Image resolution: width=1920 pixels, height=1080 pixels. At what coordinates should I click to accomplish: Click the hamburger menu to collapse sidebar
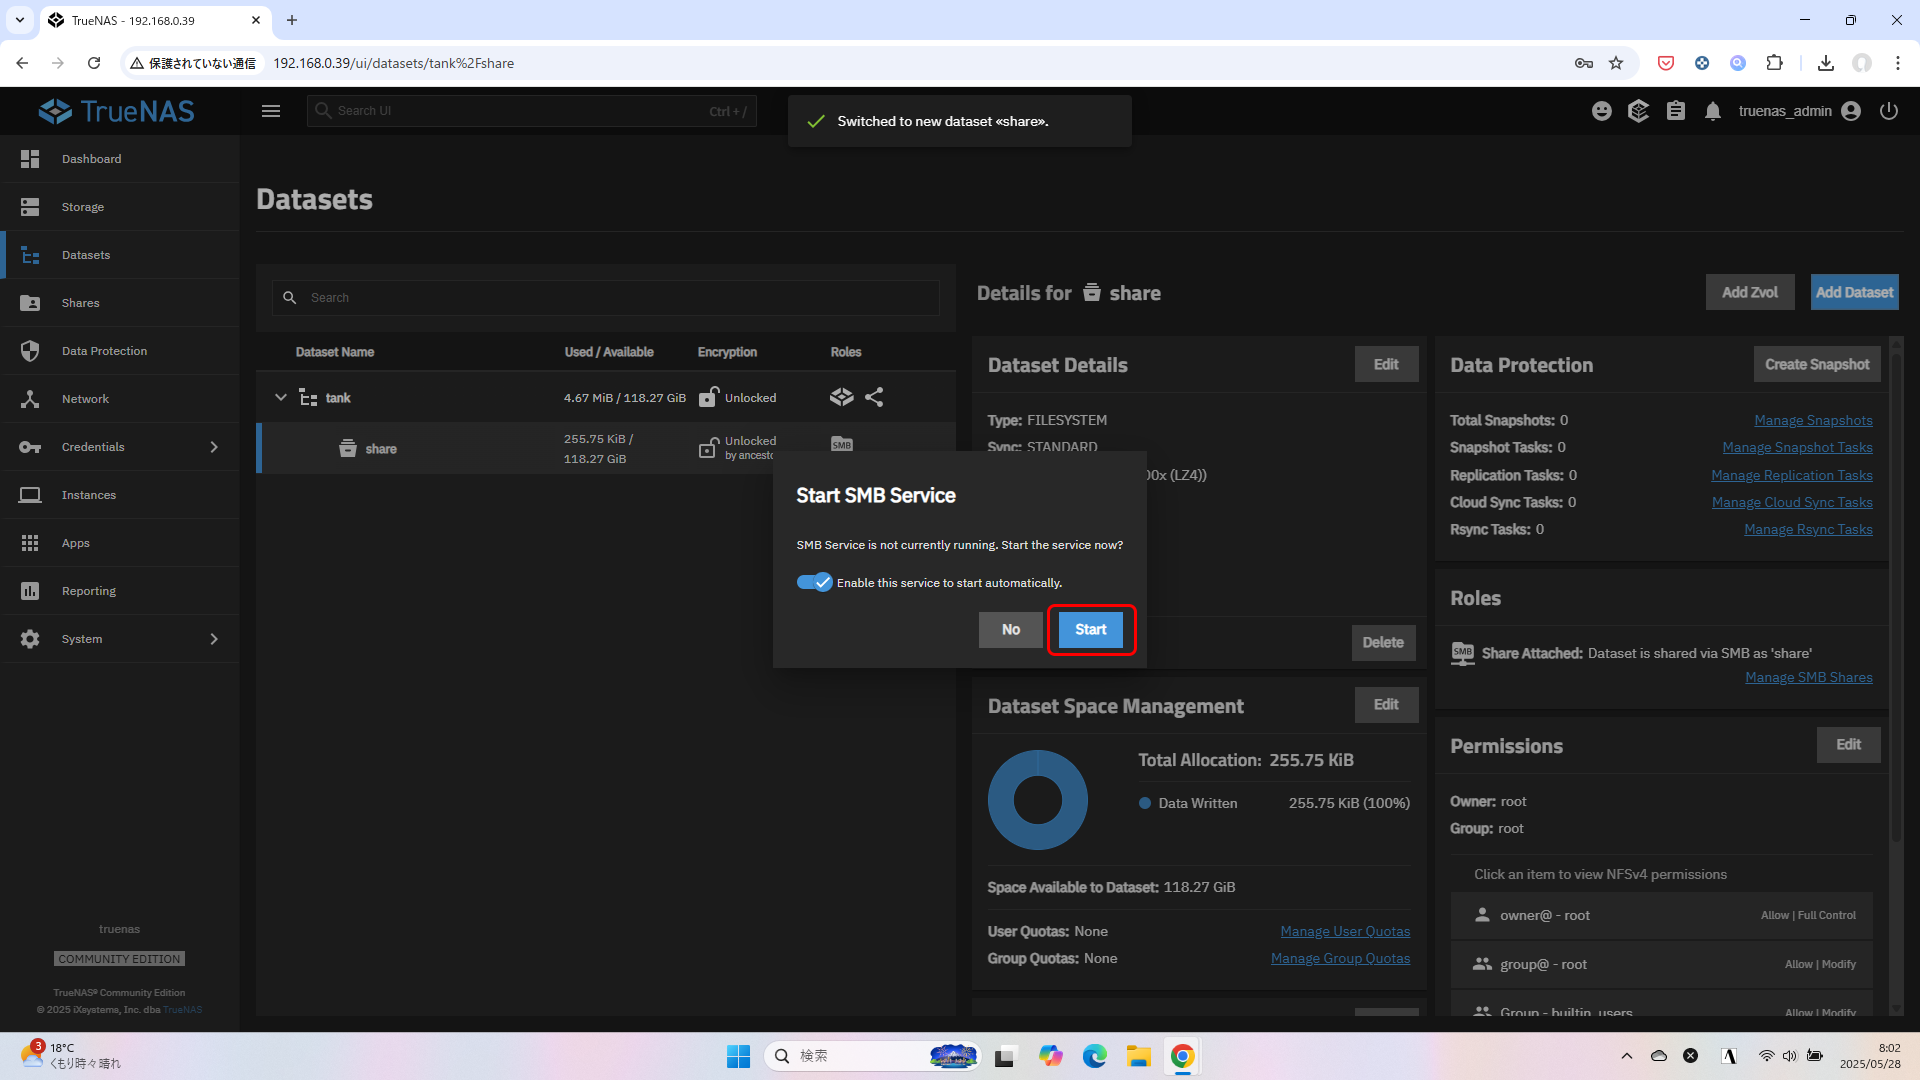tap(271, 111)
